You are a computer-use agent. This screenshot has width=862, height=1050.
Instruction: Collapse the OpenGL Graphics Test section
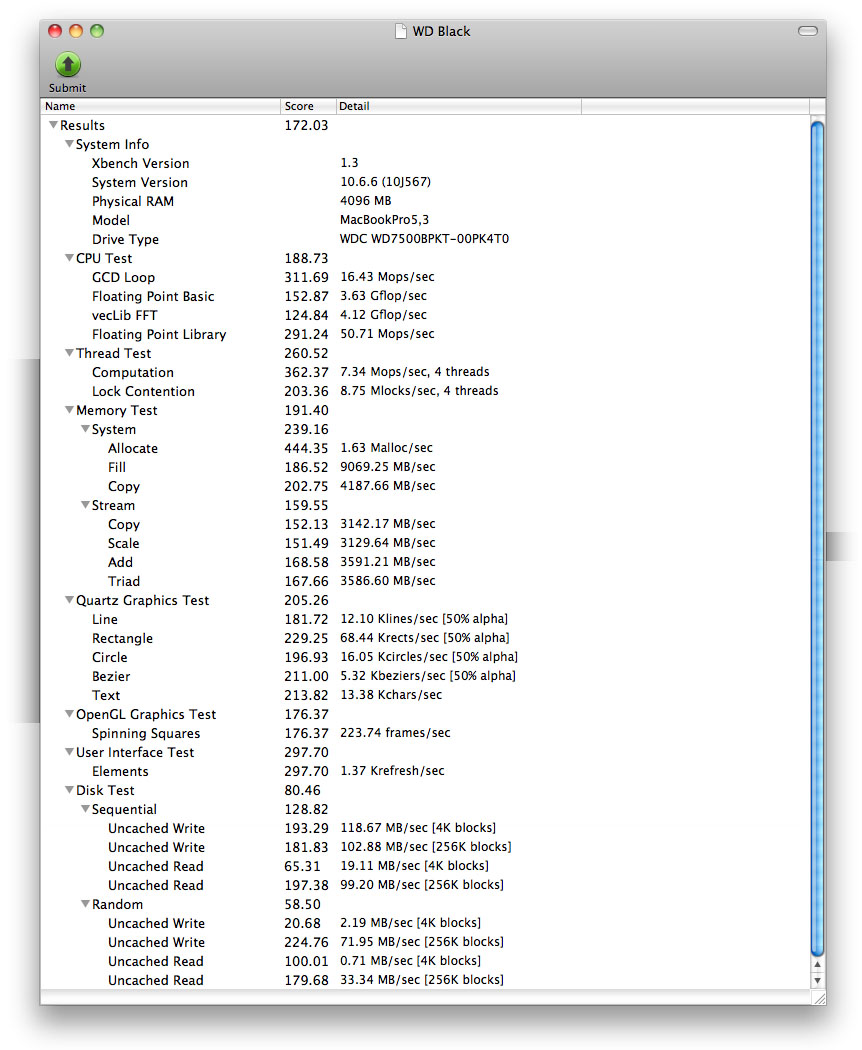(69, 714)
